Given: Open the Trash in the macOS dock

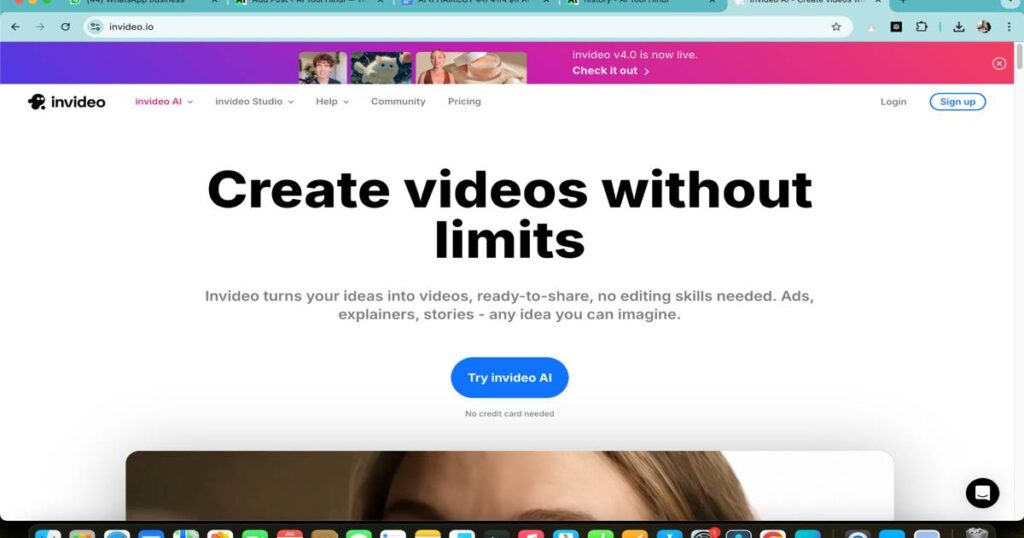Looking at the screenshot, I should pyautogui.click(x=976, y=533).
